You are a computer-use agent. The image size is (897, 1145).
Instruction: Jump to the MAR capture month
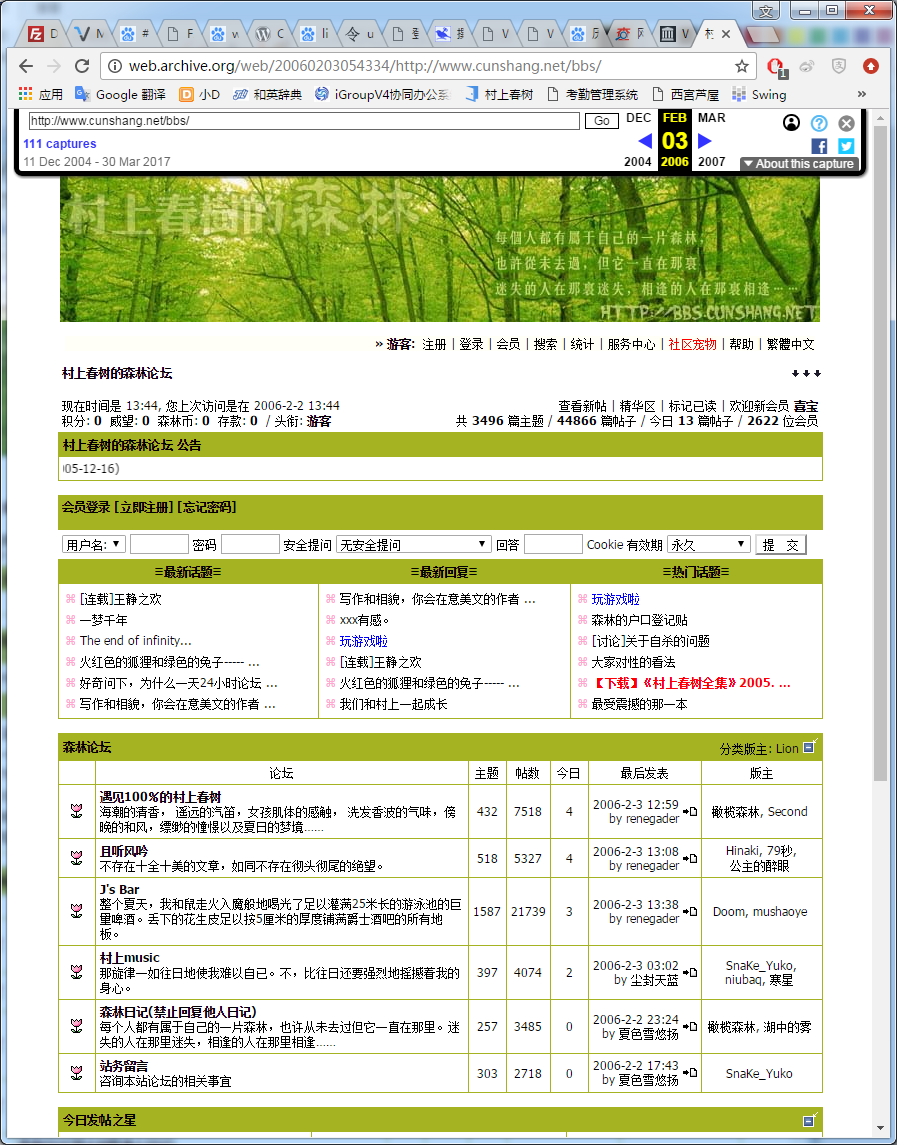click(711, 118)
